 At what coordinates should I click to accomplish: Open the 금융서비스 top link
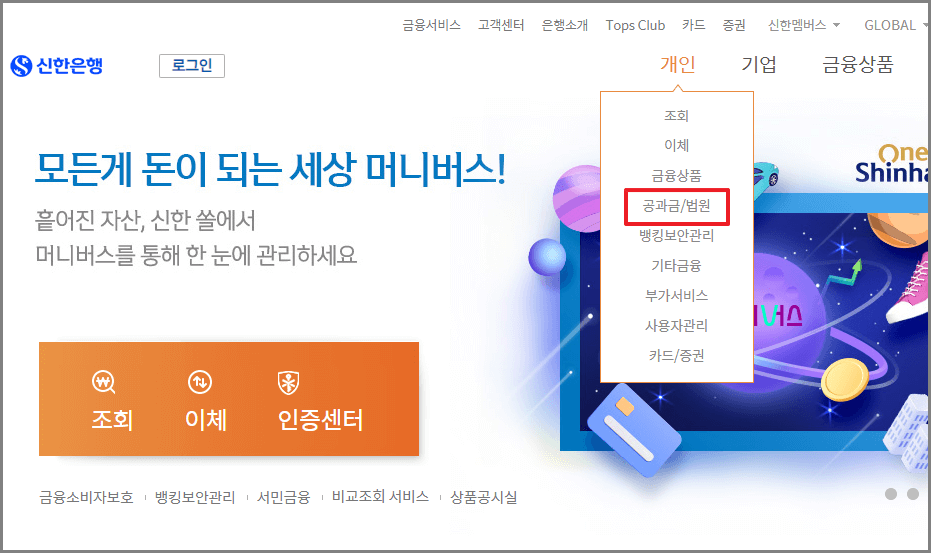(432, 25)
